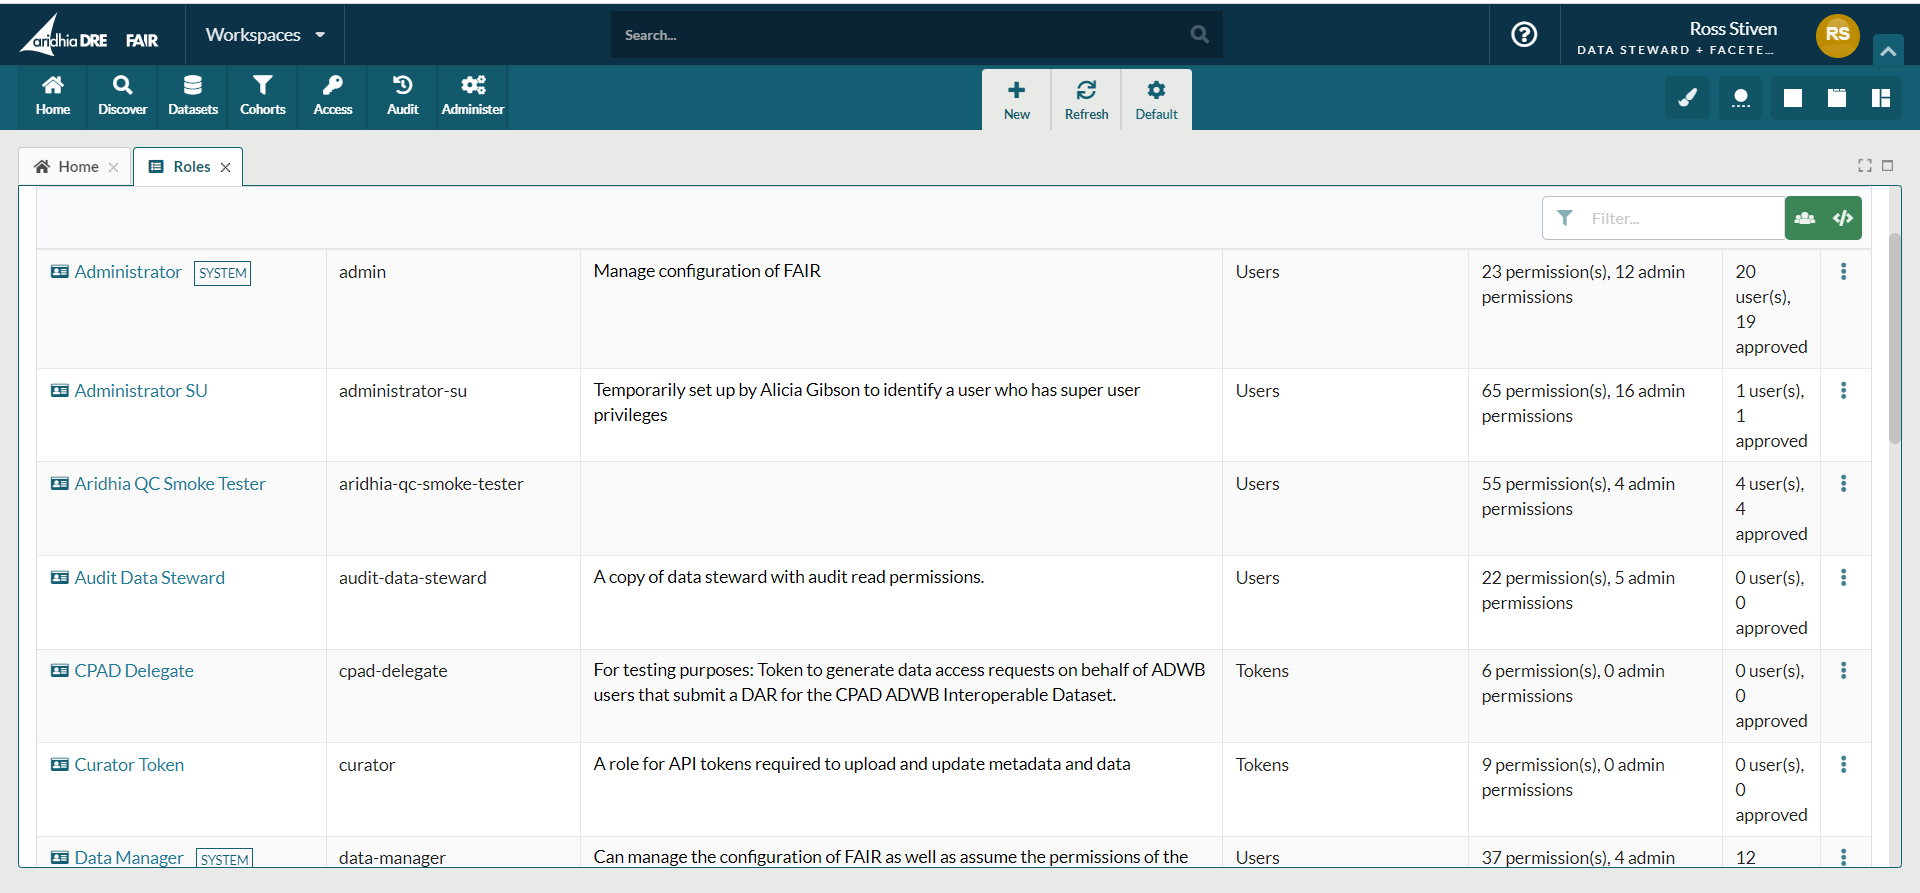Click Refresh in the toolbar
Viewport: 1920px width, 893px height.
tap(1086, 100)
